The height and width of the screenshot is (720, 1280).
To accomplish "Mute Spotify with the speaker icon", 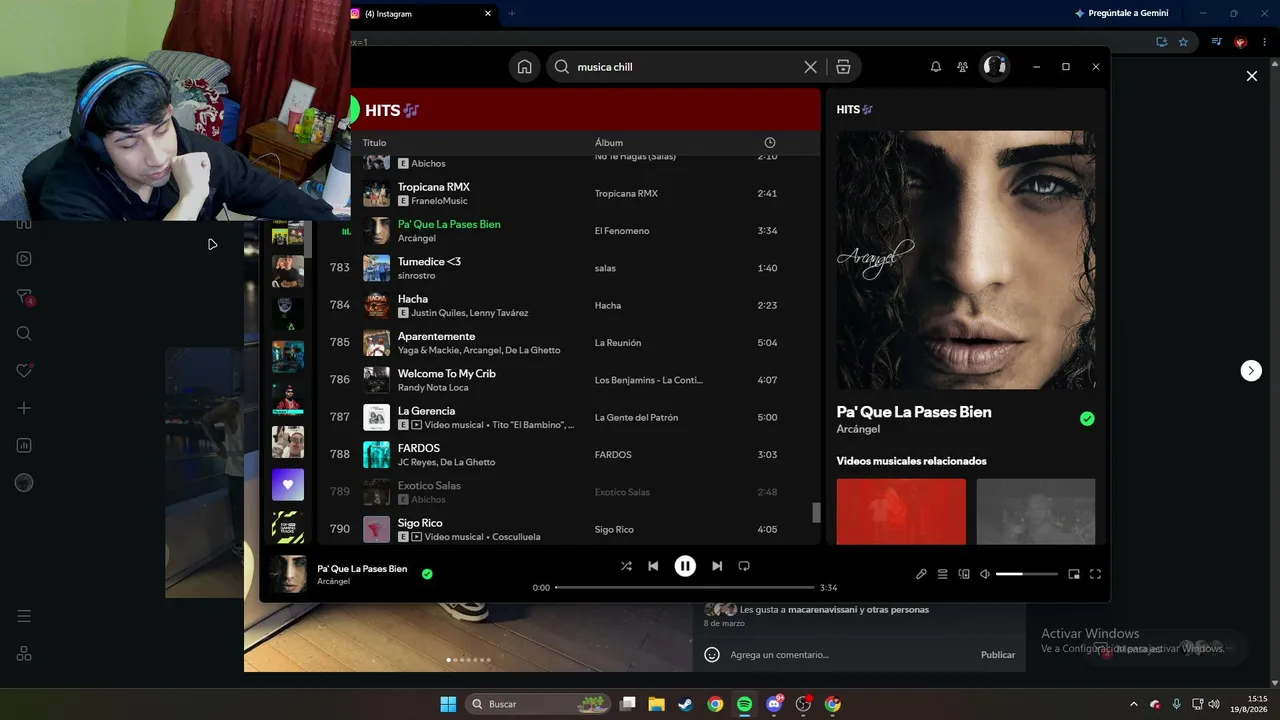I will click(985, 574).
